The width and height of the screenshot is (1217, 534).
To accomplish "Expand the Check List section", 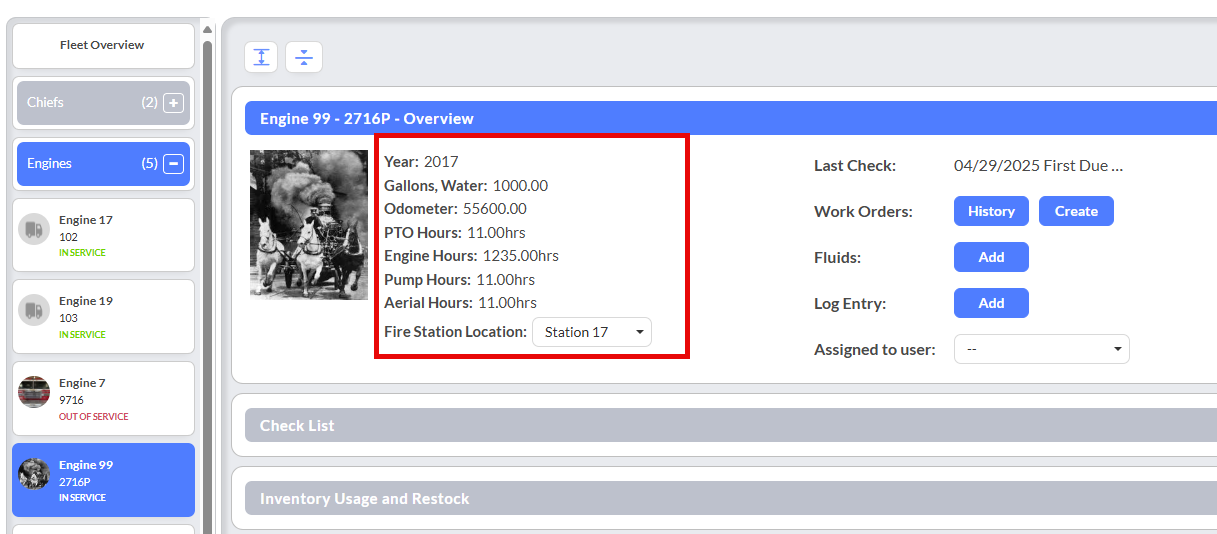I will pos(730,425).
